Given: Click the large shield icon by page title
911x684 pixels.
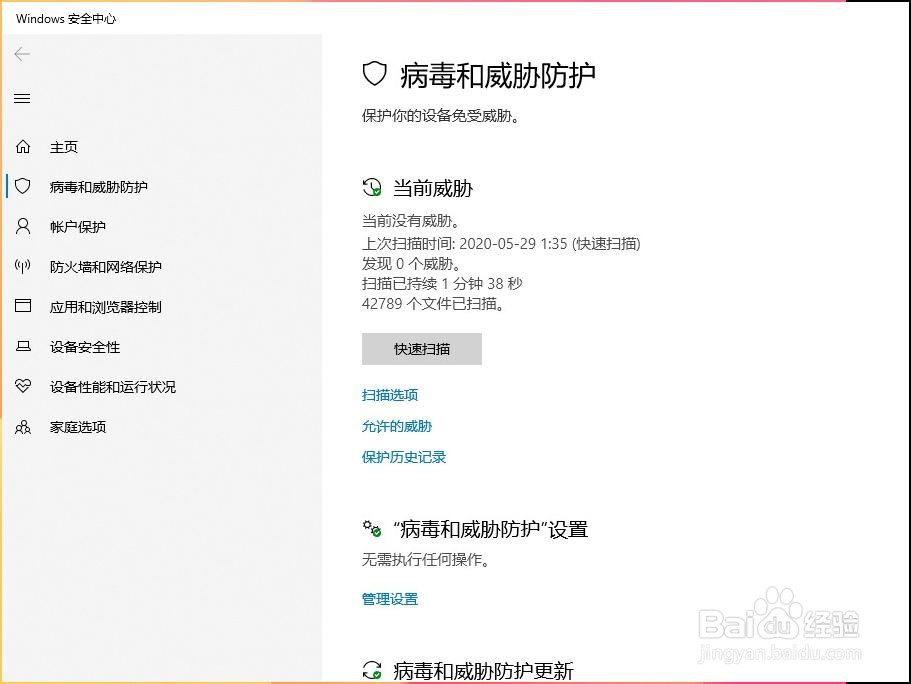Looking at the screenshot, I should [x=375, y=74].
